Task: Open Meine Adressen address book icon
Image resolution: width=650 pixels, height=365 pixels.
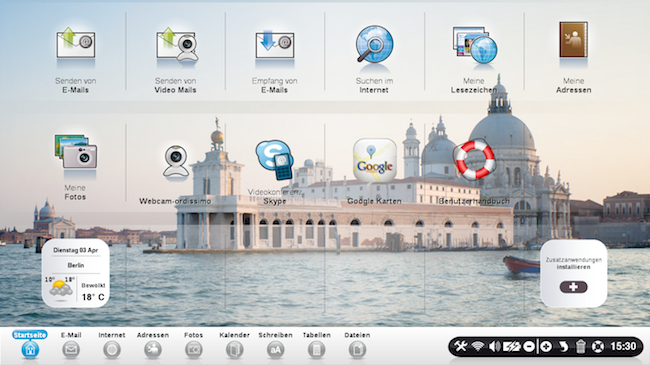Action: point(573,39)
